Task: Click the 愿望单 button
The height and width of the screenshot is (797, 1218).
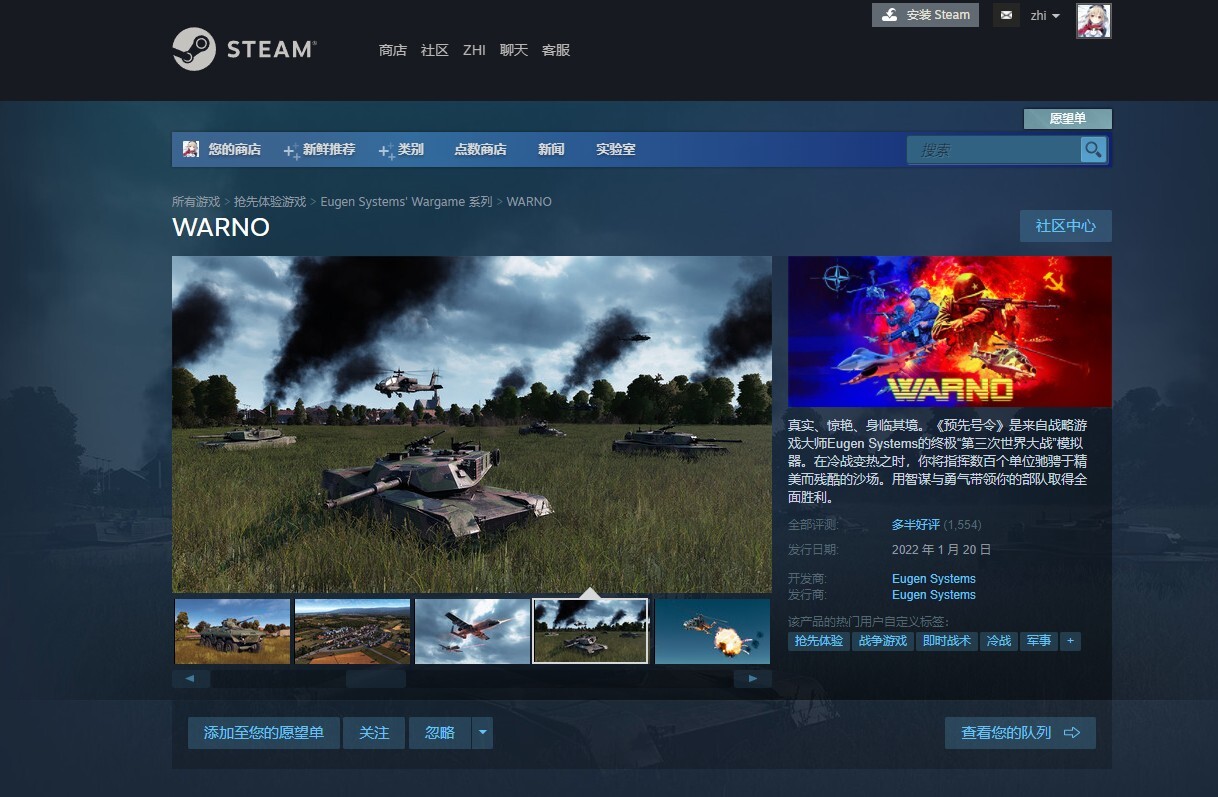Action: (1067, 119)
